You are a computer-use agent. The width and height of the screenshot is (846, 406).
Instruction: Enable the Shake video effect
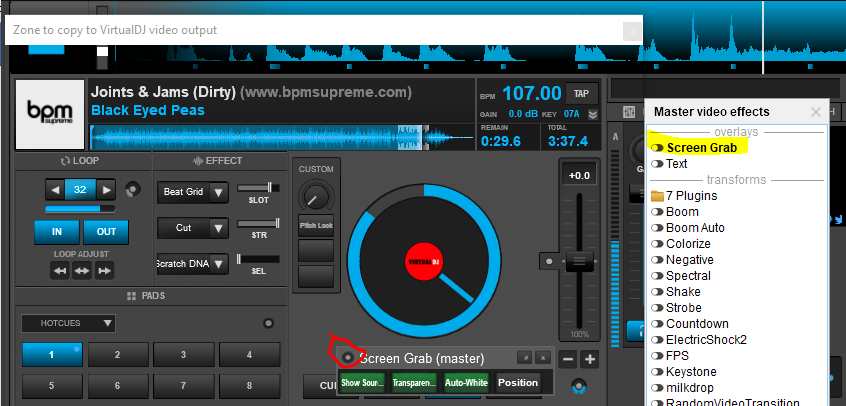coord(657,292)
